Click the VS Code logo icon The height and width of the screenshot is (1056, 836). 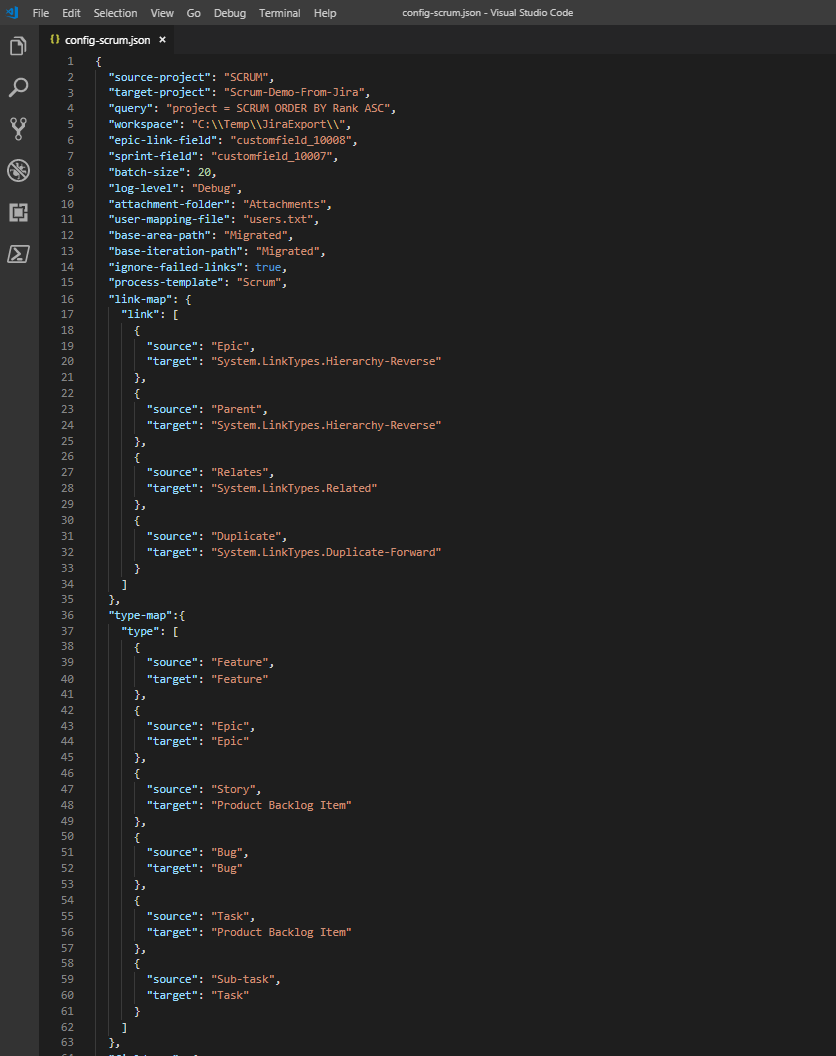coord(12,13)
